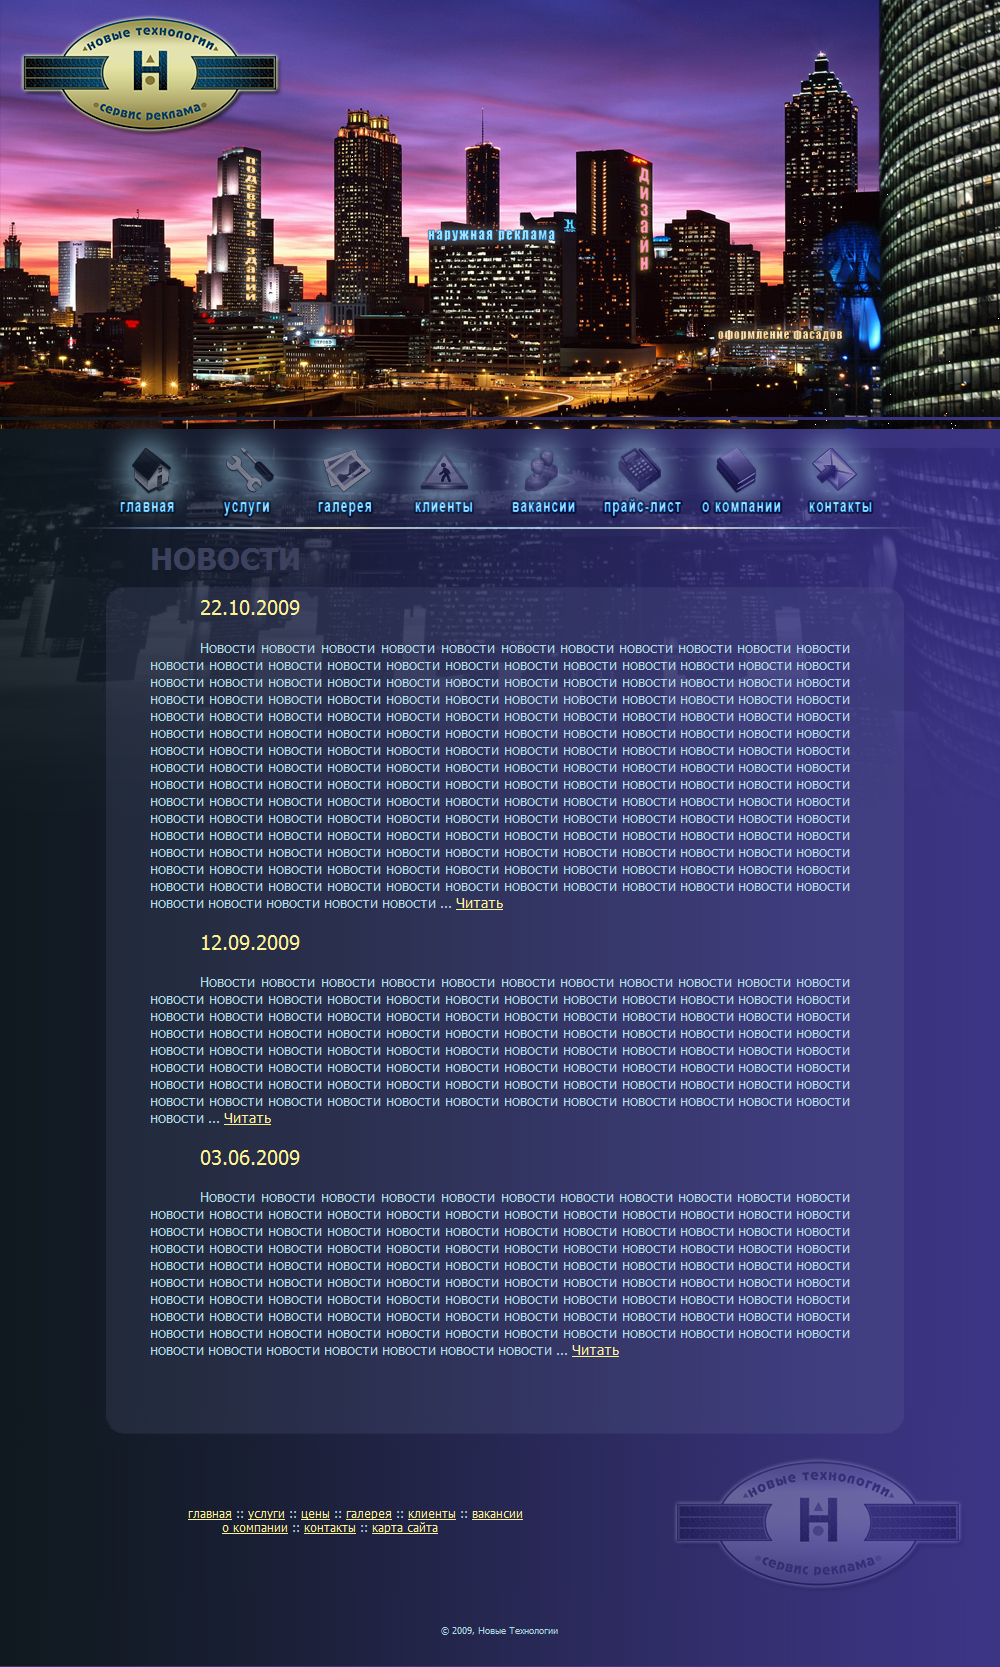Select контакты menu label
1000x1667 pixels.
click(x=840, y=507)
